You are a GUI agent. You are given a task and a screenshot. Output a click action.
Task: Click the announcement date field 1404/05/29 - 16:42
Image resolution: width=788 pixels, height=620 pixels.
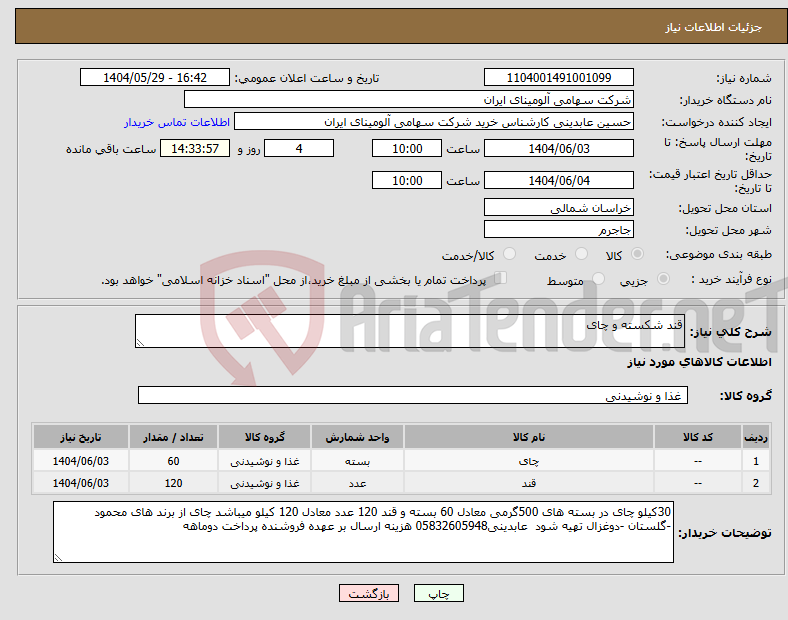[155, 77]
